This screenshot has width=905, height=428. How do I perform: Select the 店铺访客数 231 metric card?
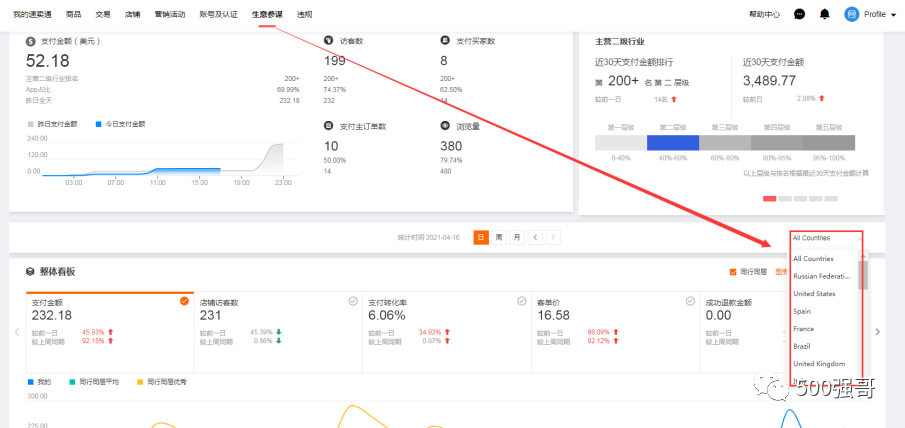pyautogui.click(x=278, y=332)
